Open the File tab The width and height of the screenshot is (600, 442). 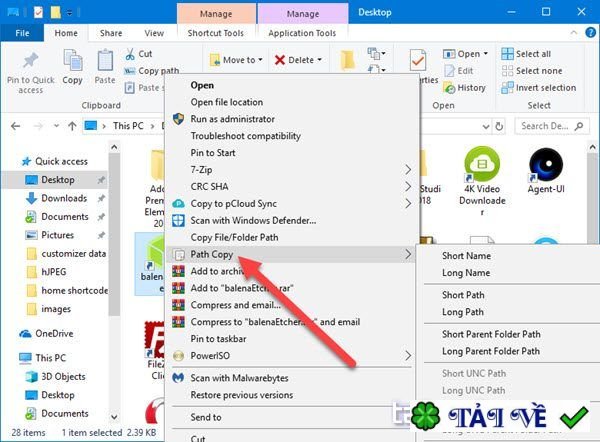[22, 33]
